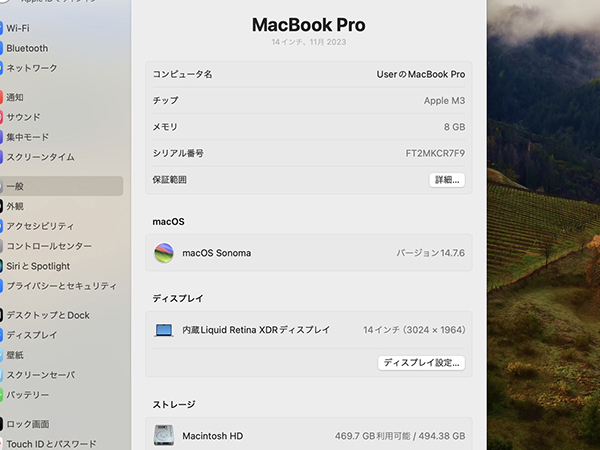The image size is (600, 450).
Task: Click the 詳細... warranty button
Action: (447, 180)
